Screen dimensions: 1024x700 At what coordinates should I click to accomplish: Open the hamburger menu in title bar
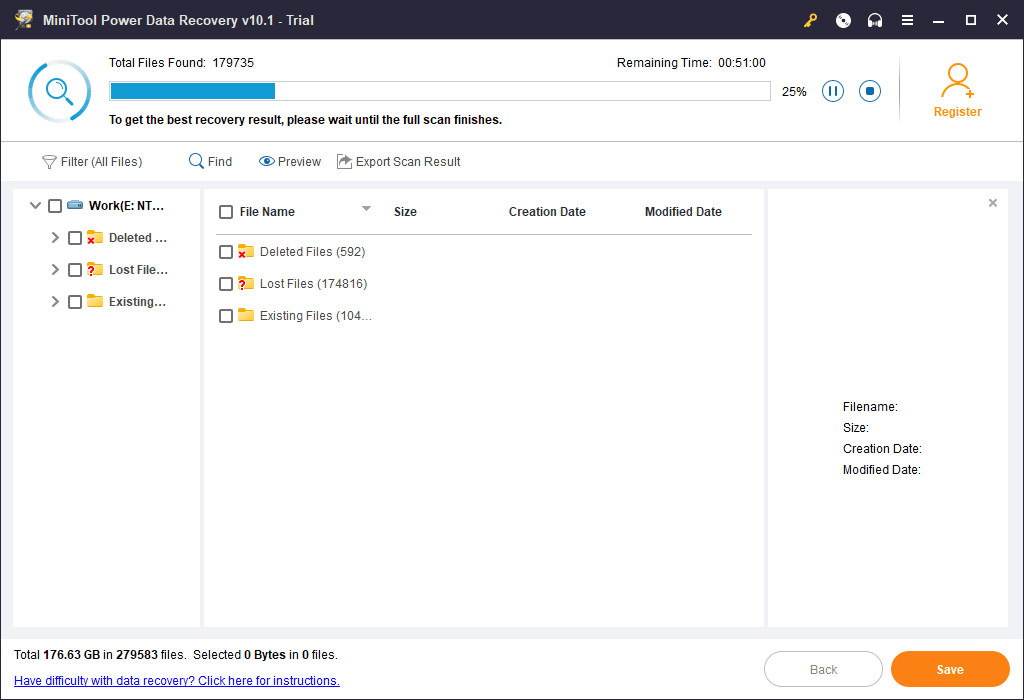(907, 20)
